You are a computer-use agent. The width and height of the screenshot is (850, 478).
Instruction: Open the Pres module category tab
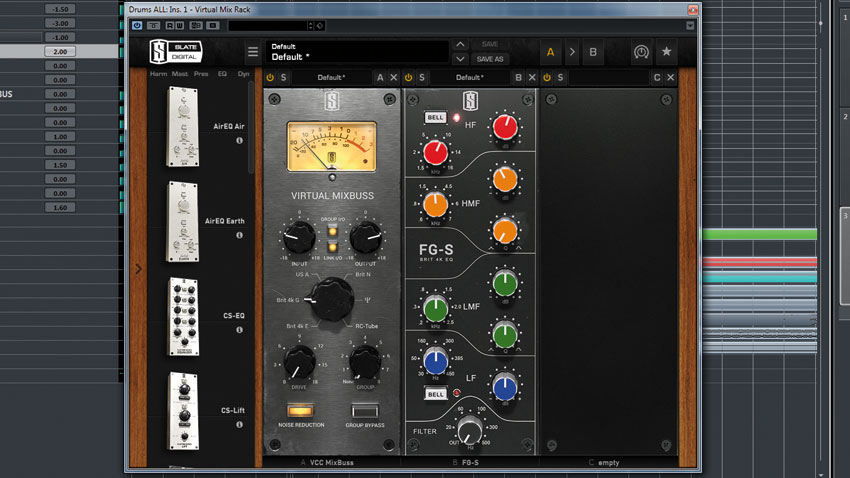click(201, 74)
